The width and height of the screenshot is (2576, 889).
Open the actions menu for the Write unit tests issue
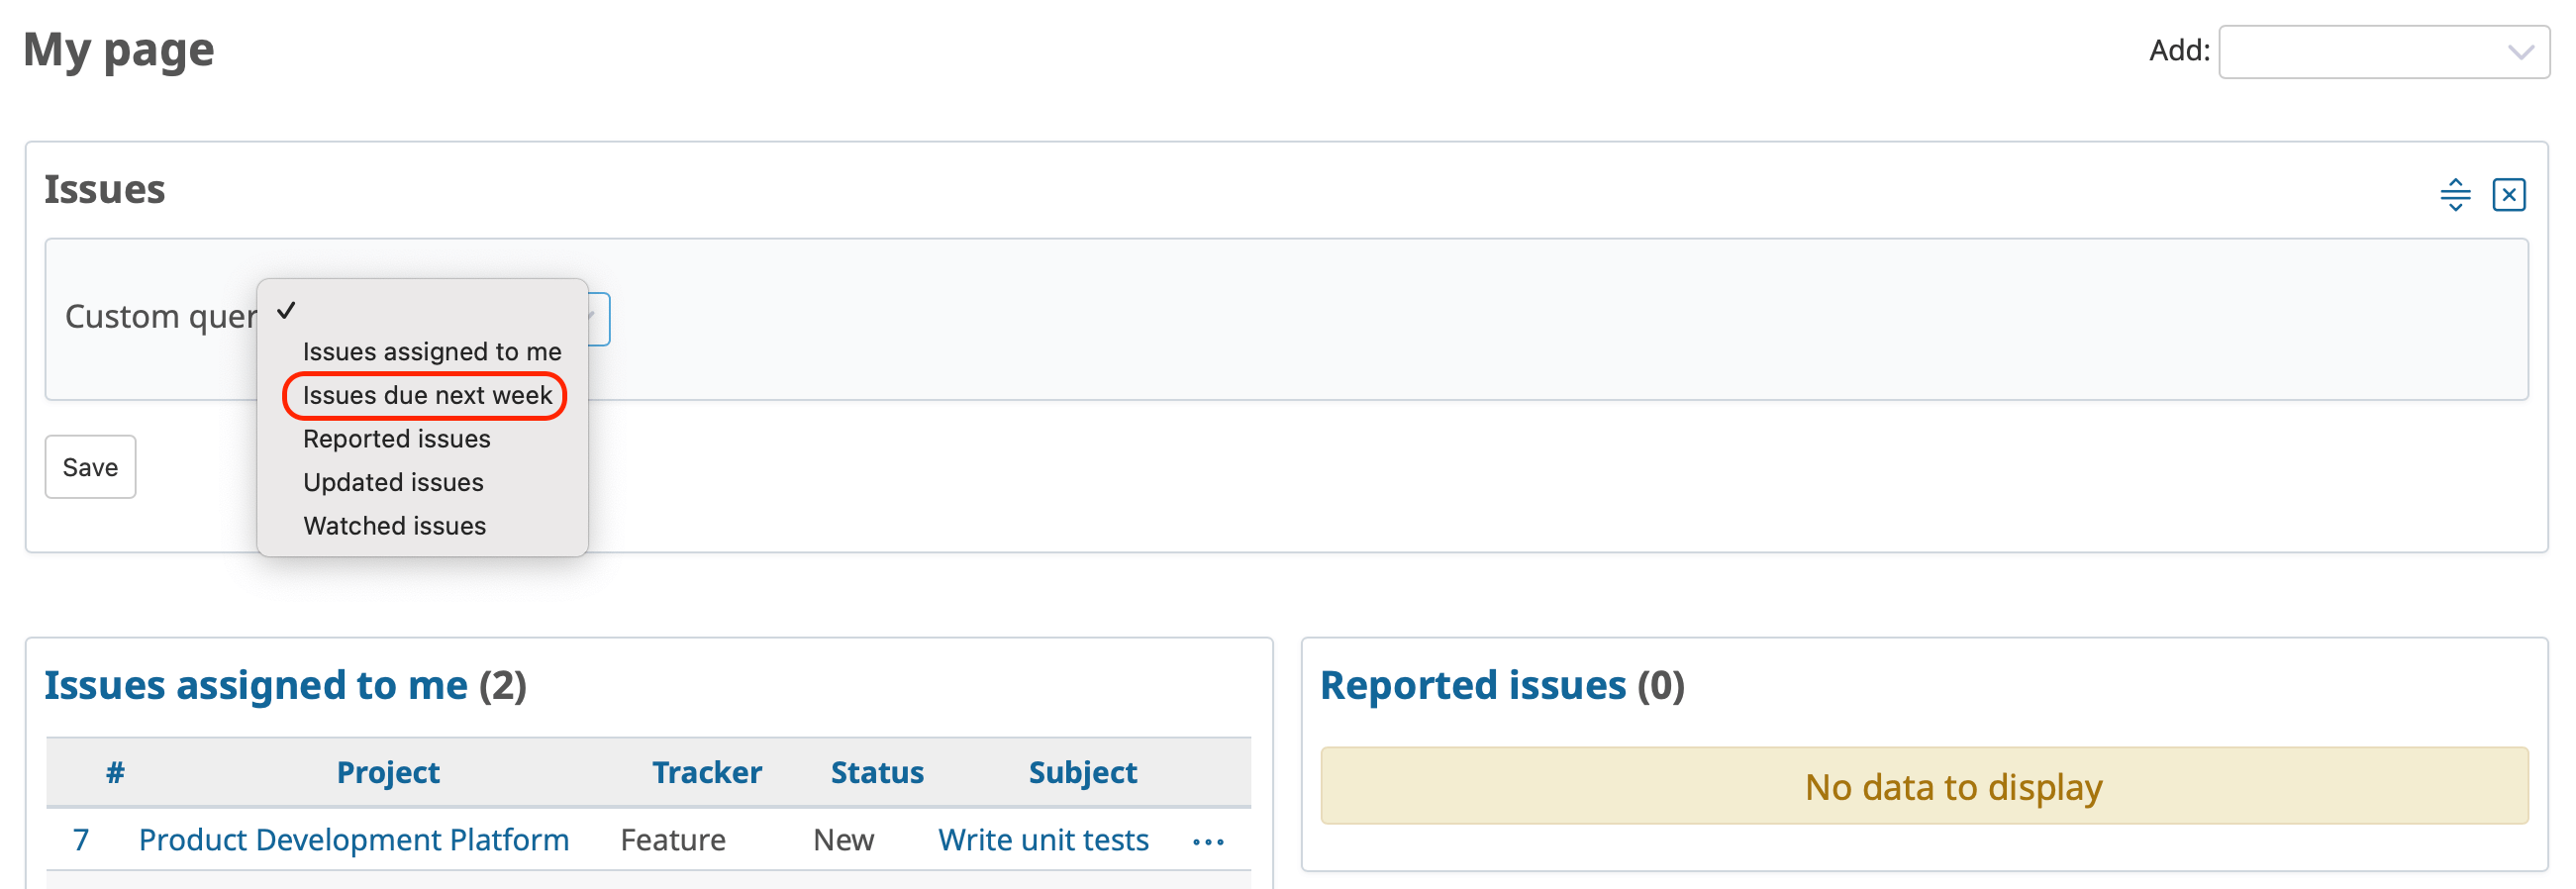point(1208,843)
